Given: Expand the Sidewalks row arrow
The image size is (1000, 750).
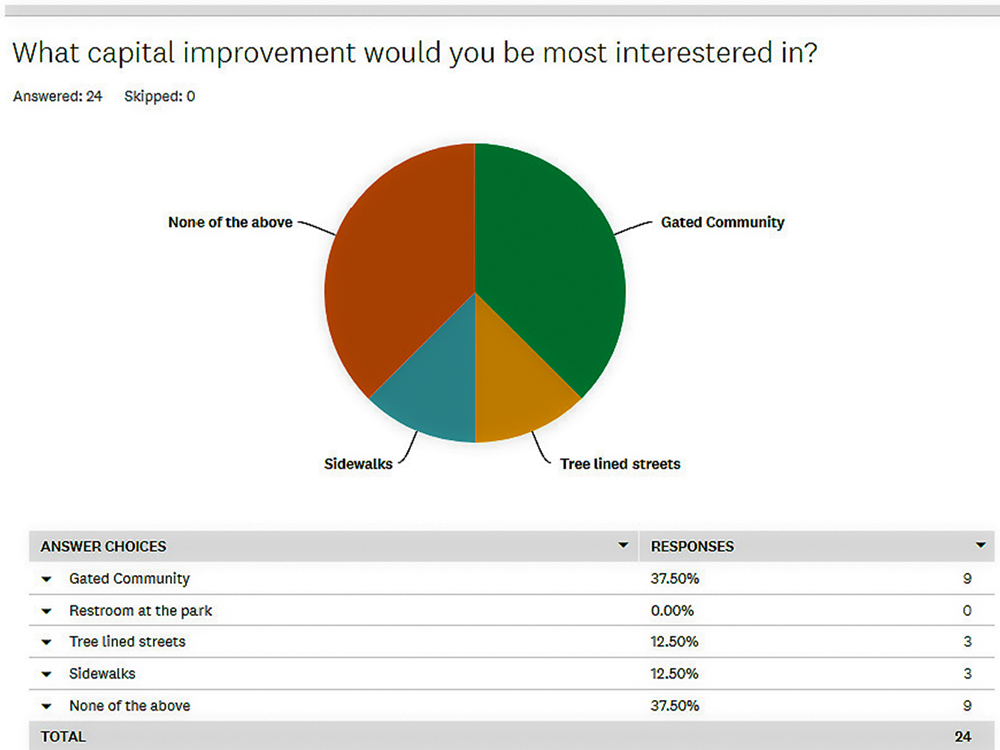Looking at the screenshot, I should [x=46, y=674].
